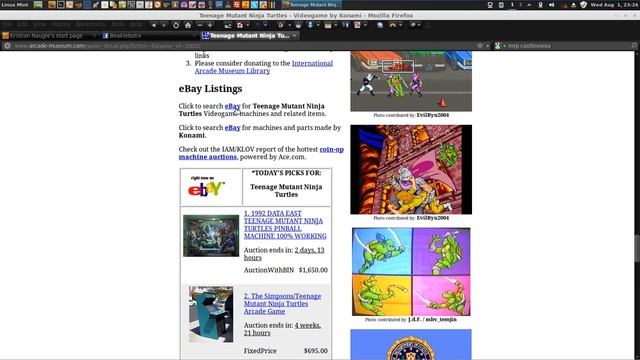The width and height of the screenshot is (640, 360).
Task: Open The Simpsons/Teenage Mutant Ninja Turtles listing
Action: coord(282,304)
